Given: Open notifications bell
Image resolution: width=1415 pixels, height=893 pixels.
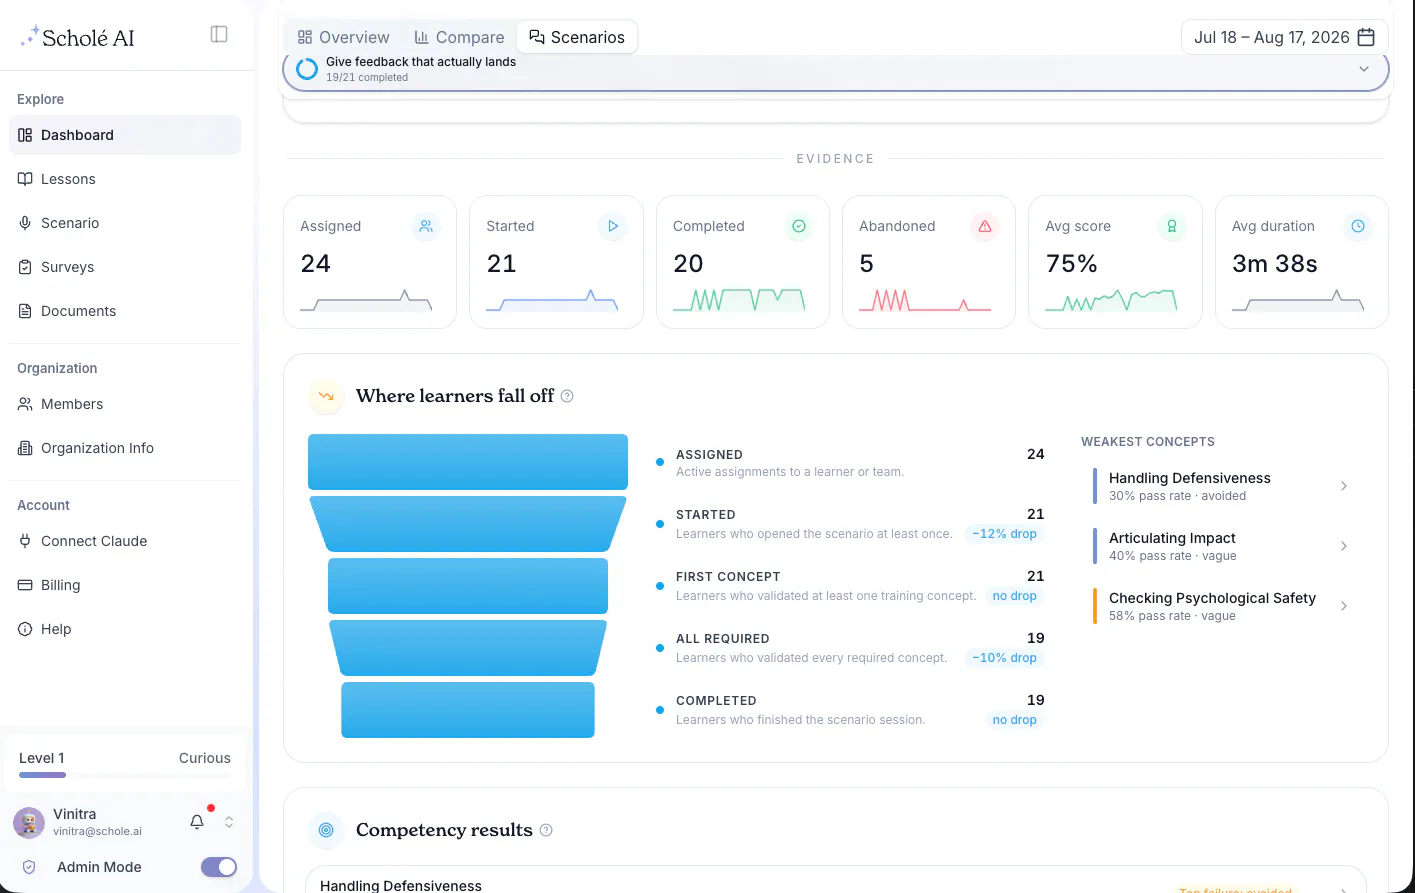Looking at the screenshot, I should [197, 822].
